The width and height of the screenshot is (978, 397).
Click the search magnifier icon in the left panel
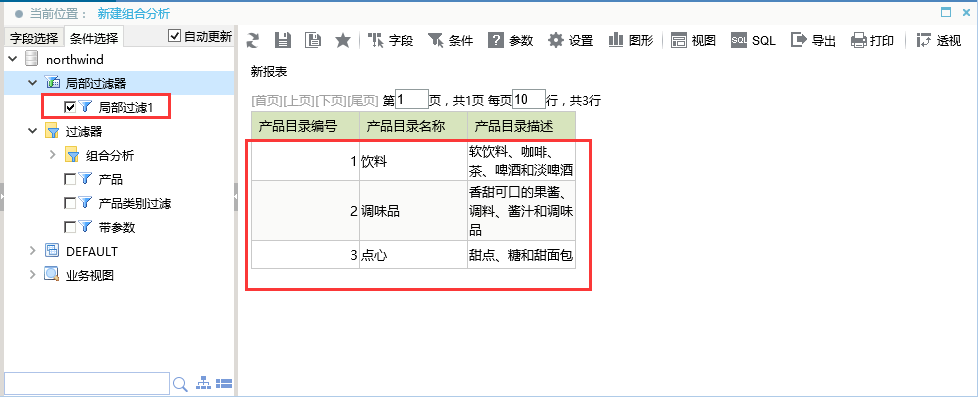[x=180, y=384]
